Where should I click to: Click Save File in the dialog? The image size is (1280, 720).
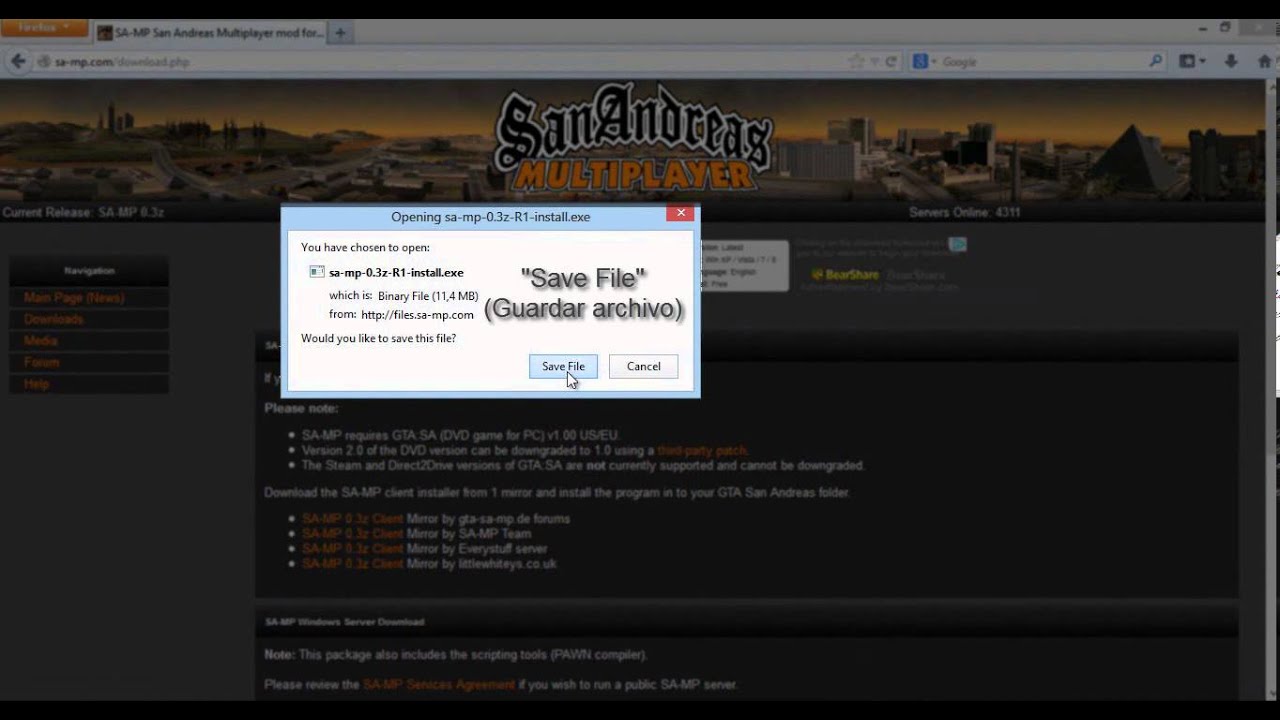click(x=563, y=366)
